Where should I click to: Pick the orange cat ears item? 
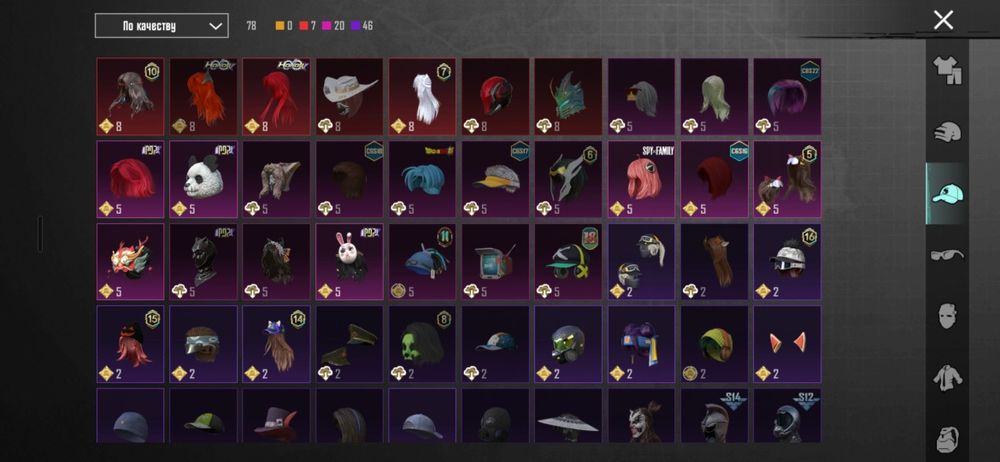point(788,344)
